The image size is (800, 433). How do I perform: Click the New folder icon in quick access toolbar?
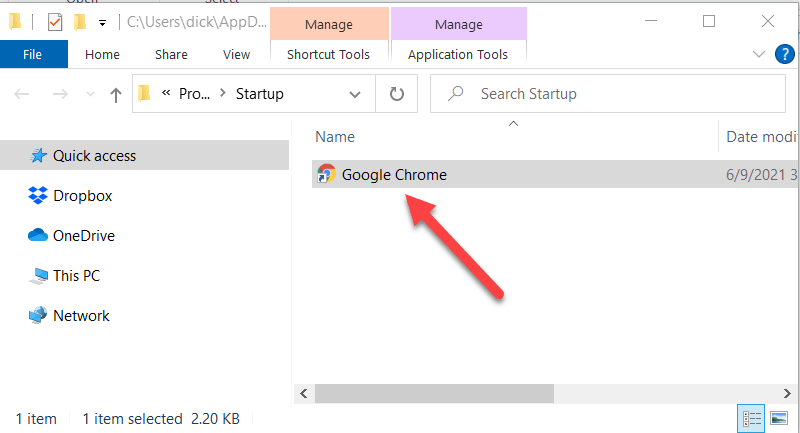(x=80, y=22)
